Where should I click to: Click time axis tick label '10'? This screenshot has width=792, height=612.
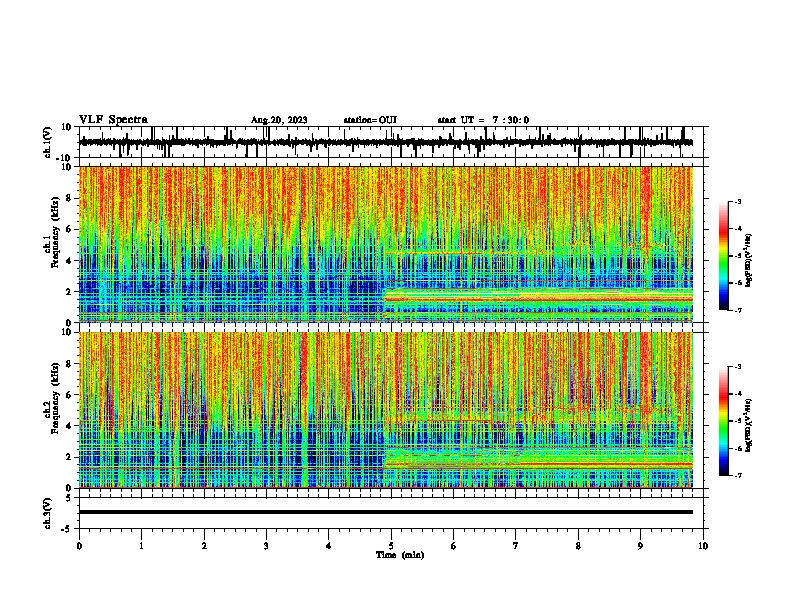pyautogui.click(x=703, y=546)
